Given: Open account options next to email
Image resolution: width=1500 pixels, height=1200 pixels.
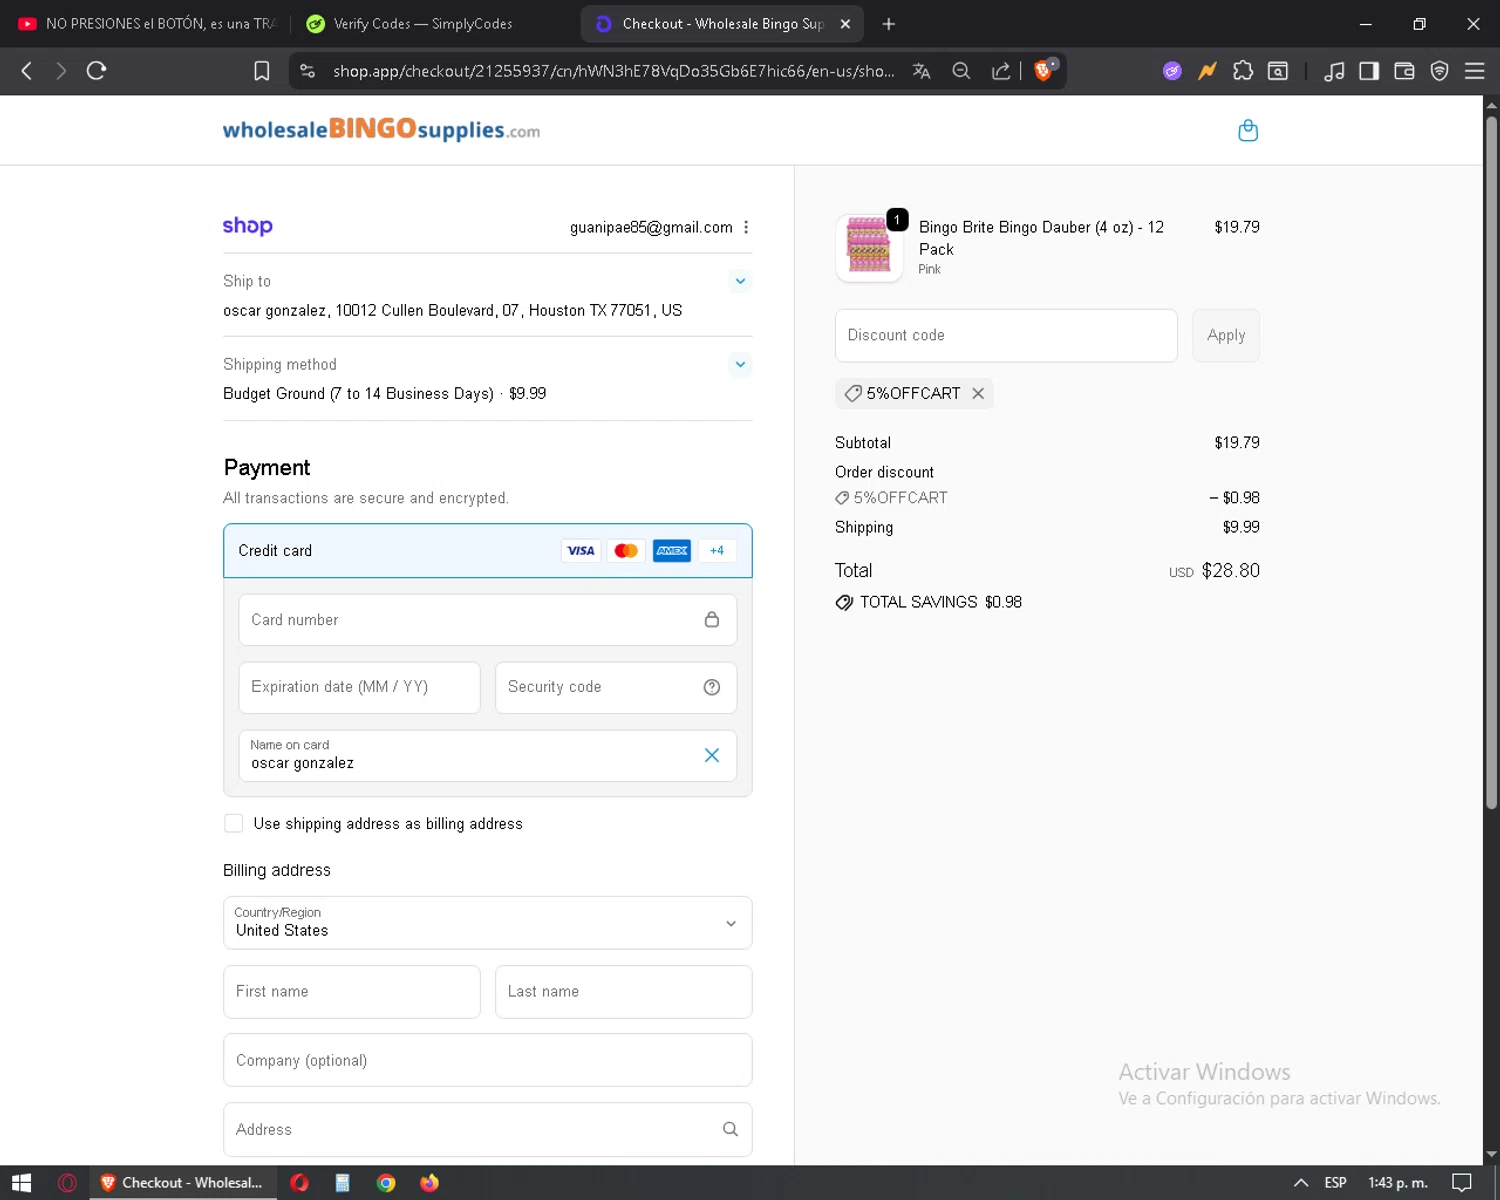Looking at the screenshot, I should coord(746,227).
